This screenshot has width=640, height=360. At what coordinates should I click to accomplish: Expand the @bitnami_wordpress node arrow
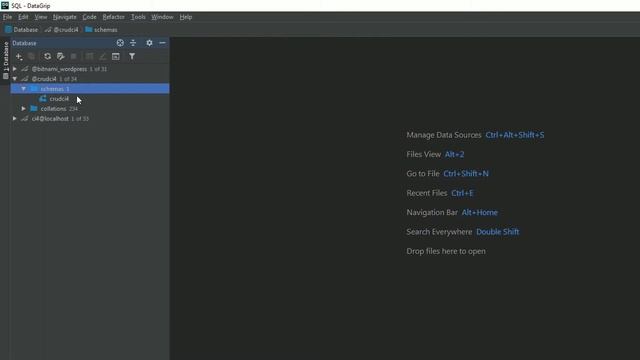pos(15,69)
